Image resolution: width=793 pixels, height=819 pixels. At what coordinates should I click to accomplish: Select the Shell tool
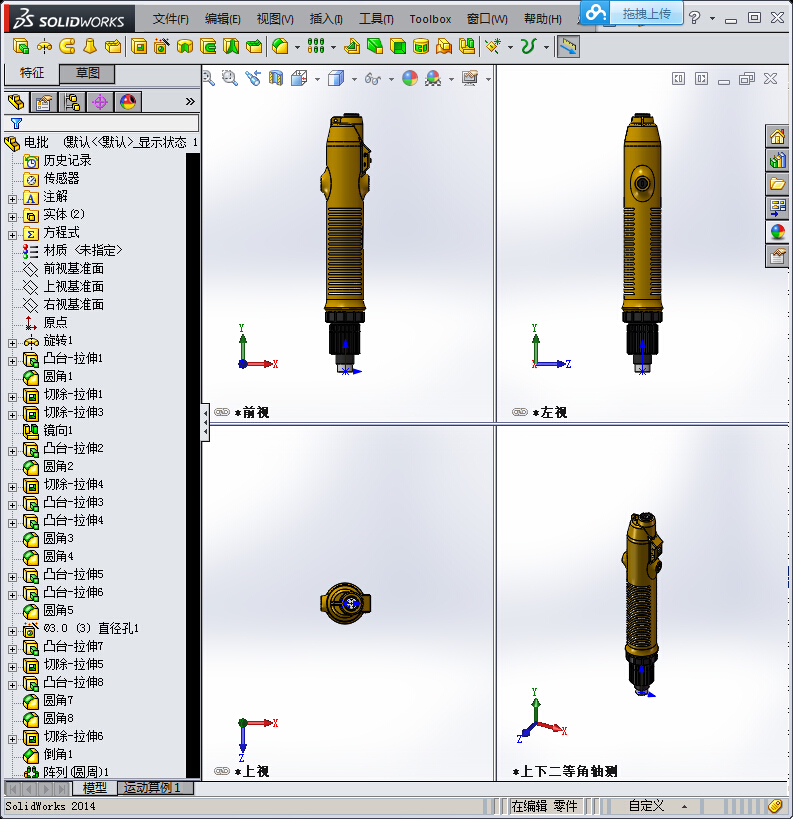click(x=398, y=46)
